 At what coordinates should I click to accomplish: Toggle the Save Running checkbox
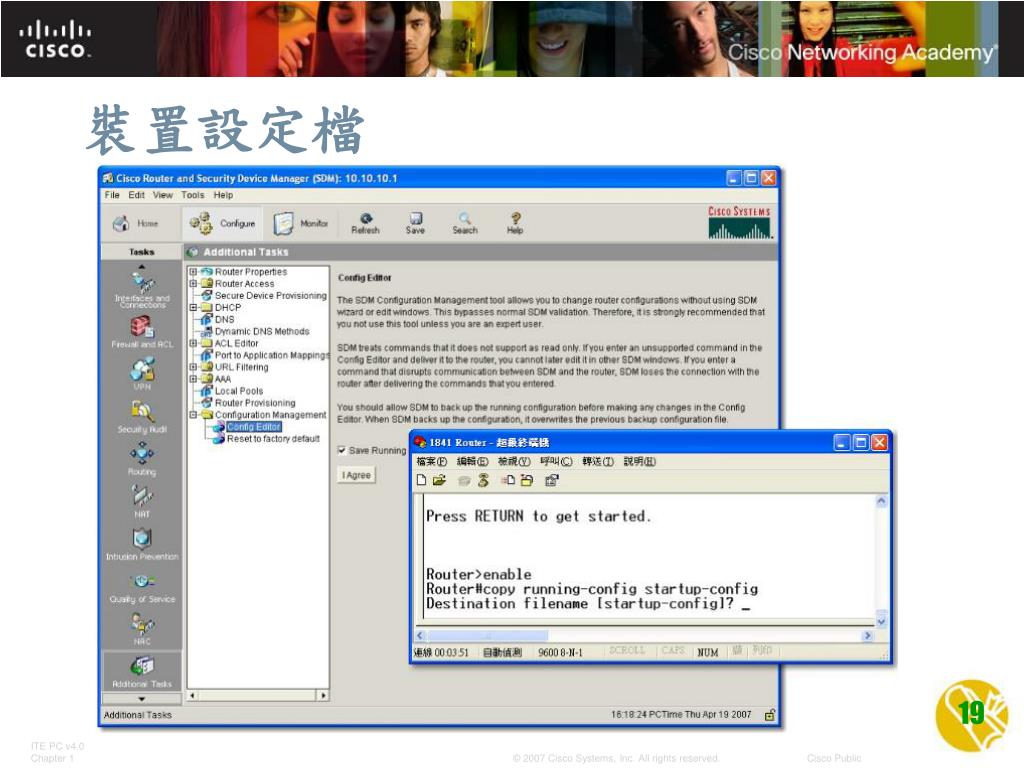342,450
